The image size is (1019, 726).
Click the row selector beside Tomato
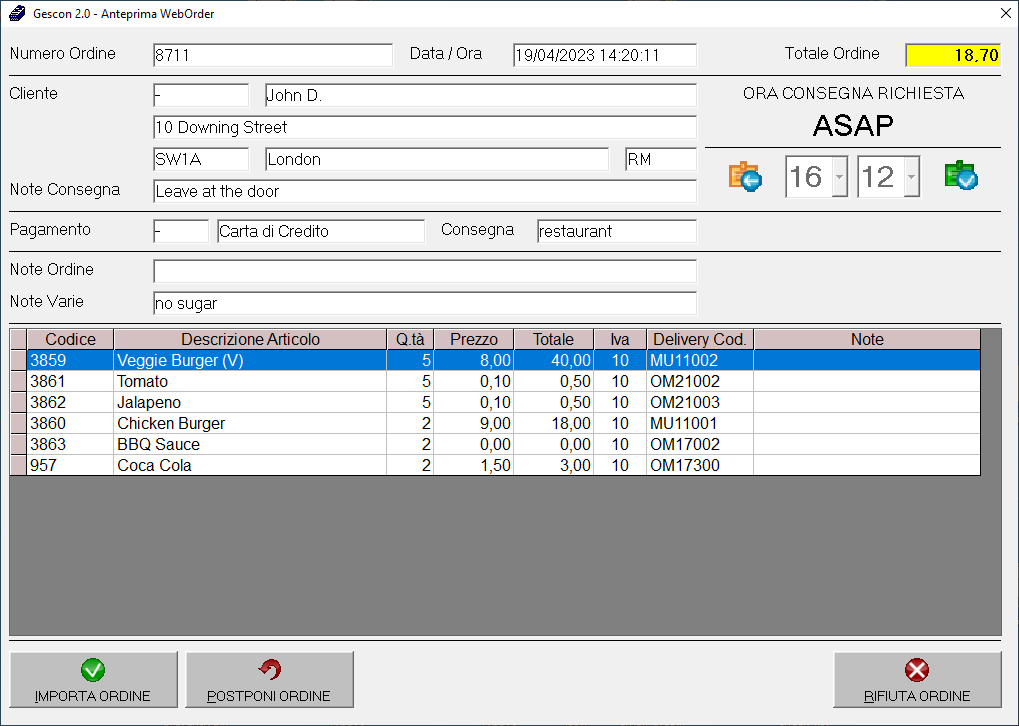coord(18,381)
